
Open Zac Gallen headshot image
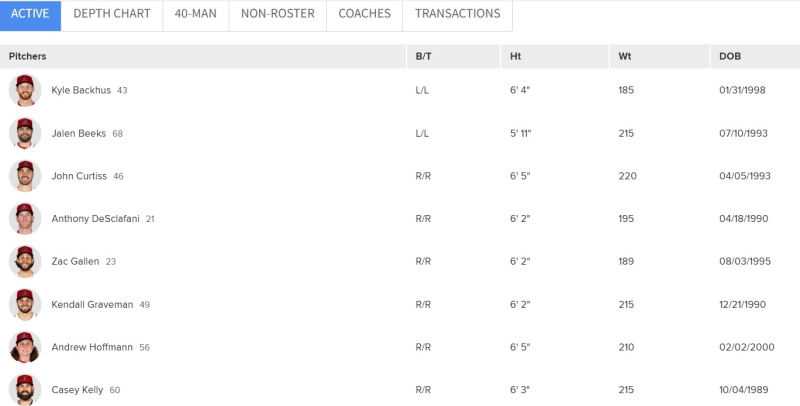click(25, 262)
